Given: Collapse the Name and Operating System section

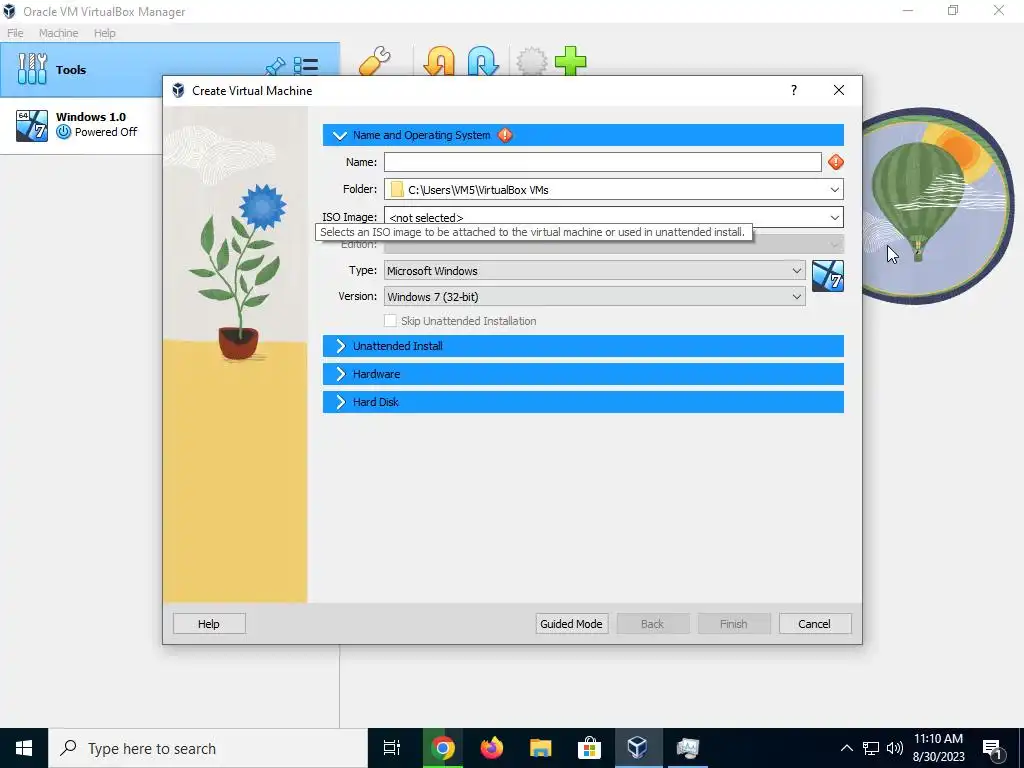Looking at the screenshot, I should (583, 135).
